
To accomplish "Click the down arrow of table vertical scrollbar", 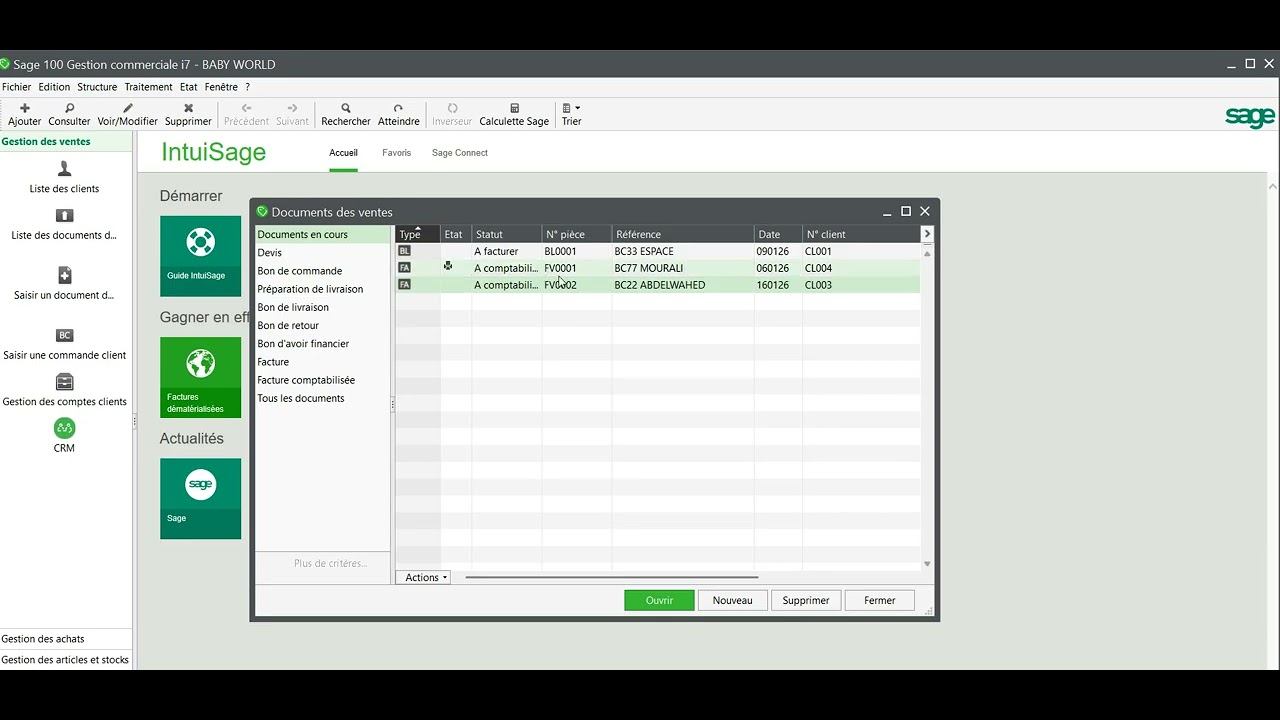I will (927, 564).
